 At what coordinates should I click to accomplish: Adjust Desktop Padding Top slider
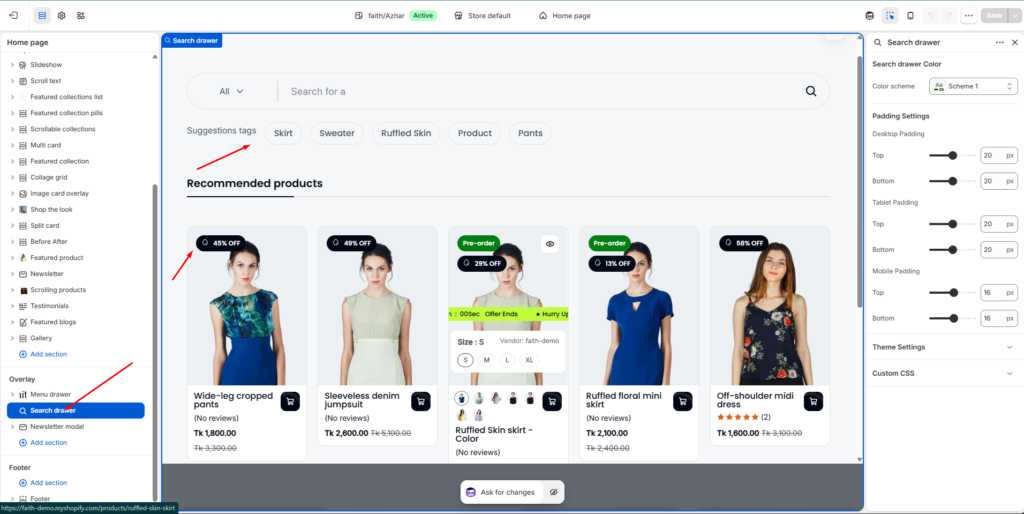tap(953, 155)
